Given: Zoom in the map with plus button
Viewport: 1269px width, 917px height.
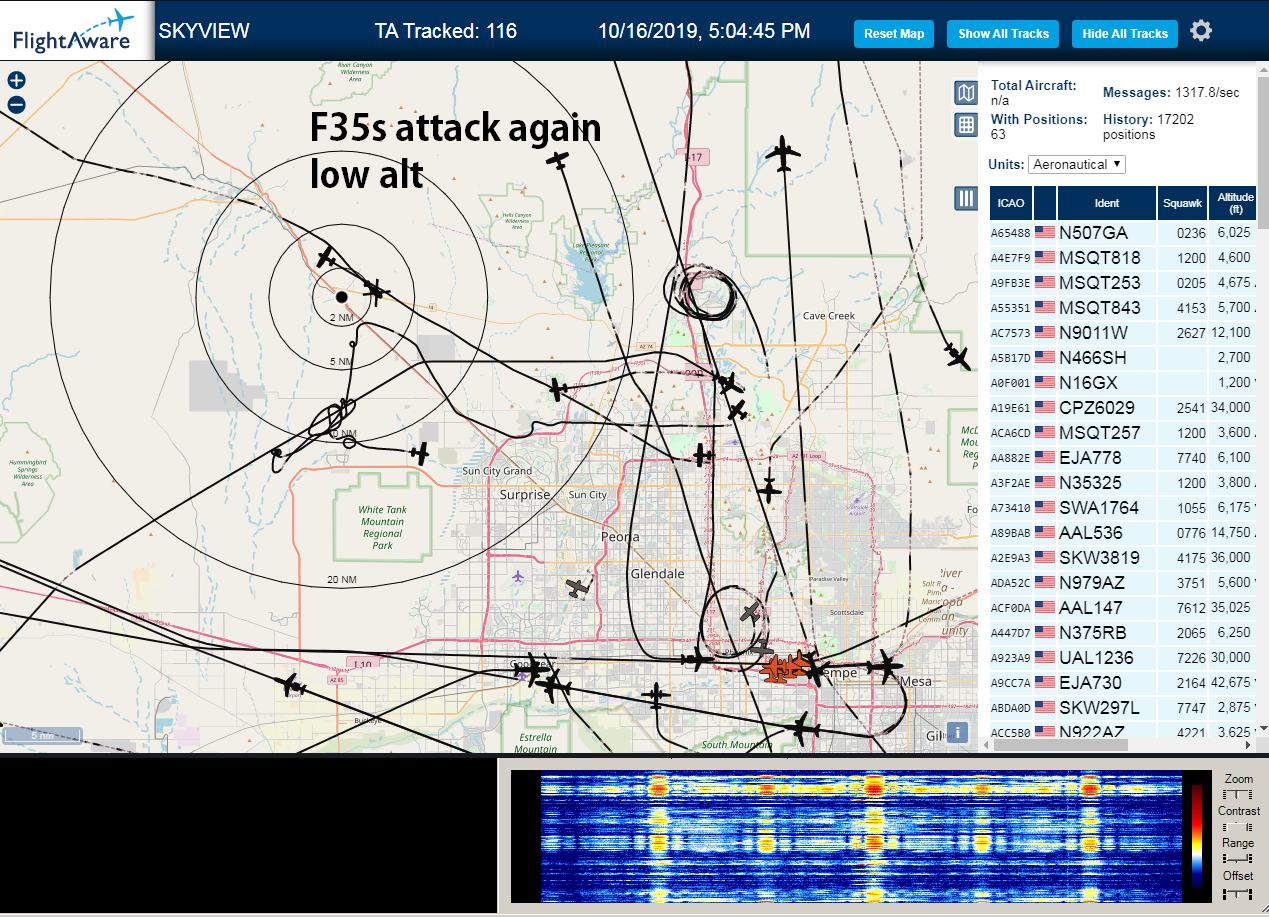Looking at the screenshot, I should [16, 81].
